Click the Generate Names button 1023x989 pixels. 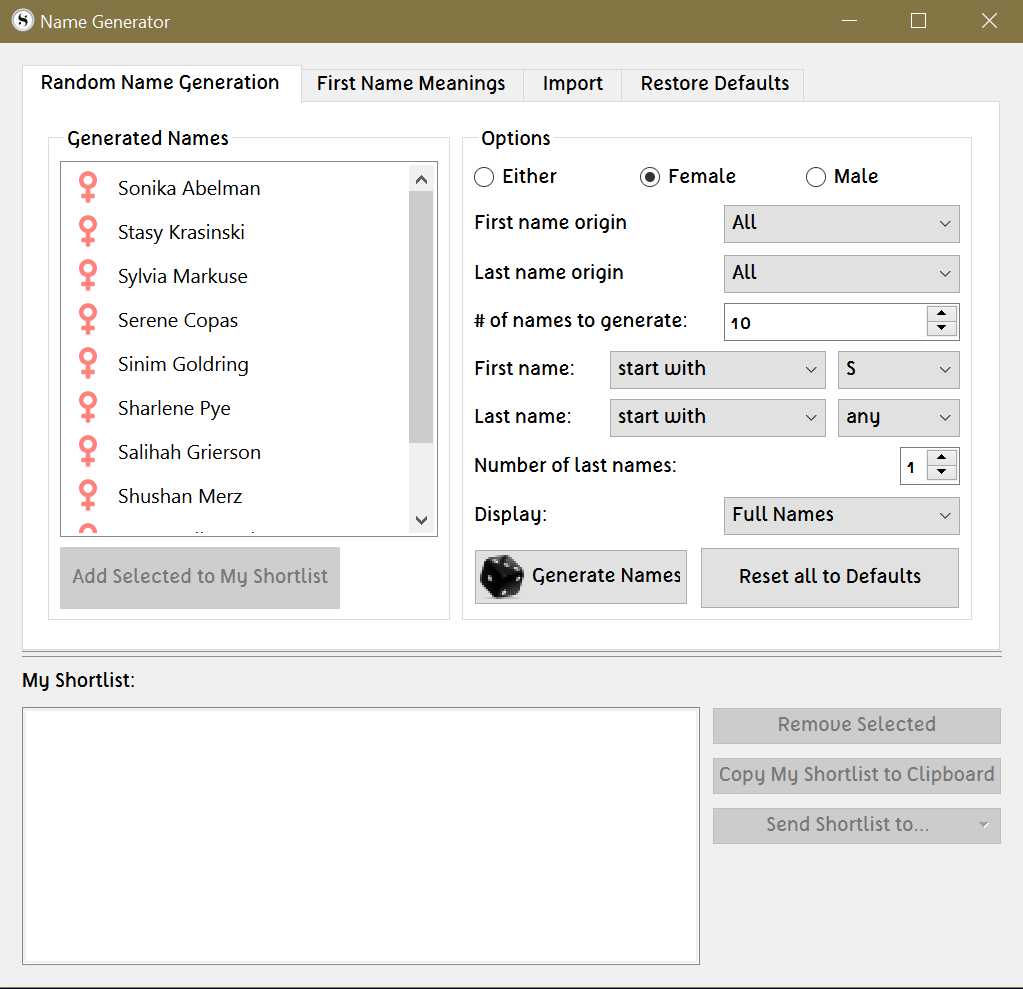coord(581,577)
